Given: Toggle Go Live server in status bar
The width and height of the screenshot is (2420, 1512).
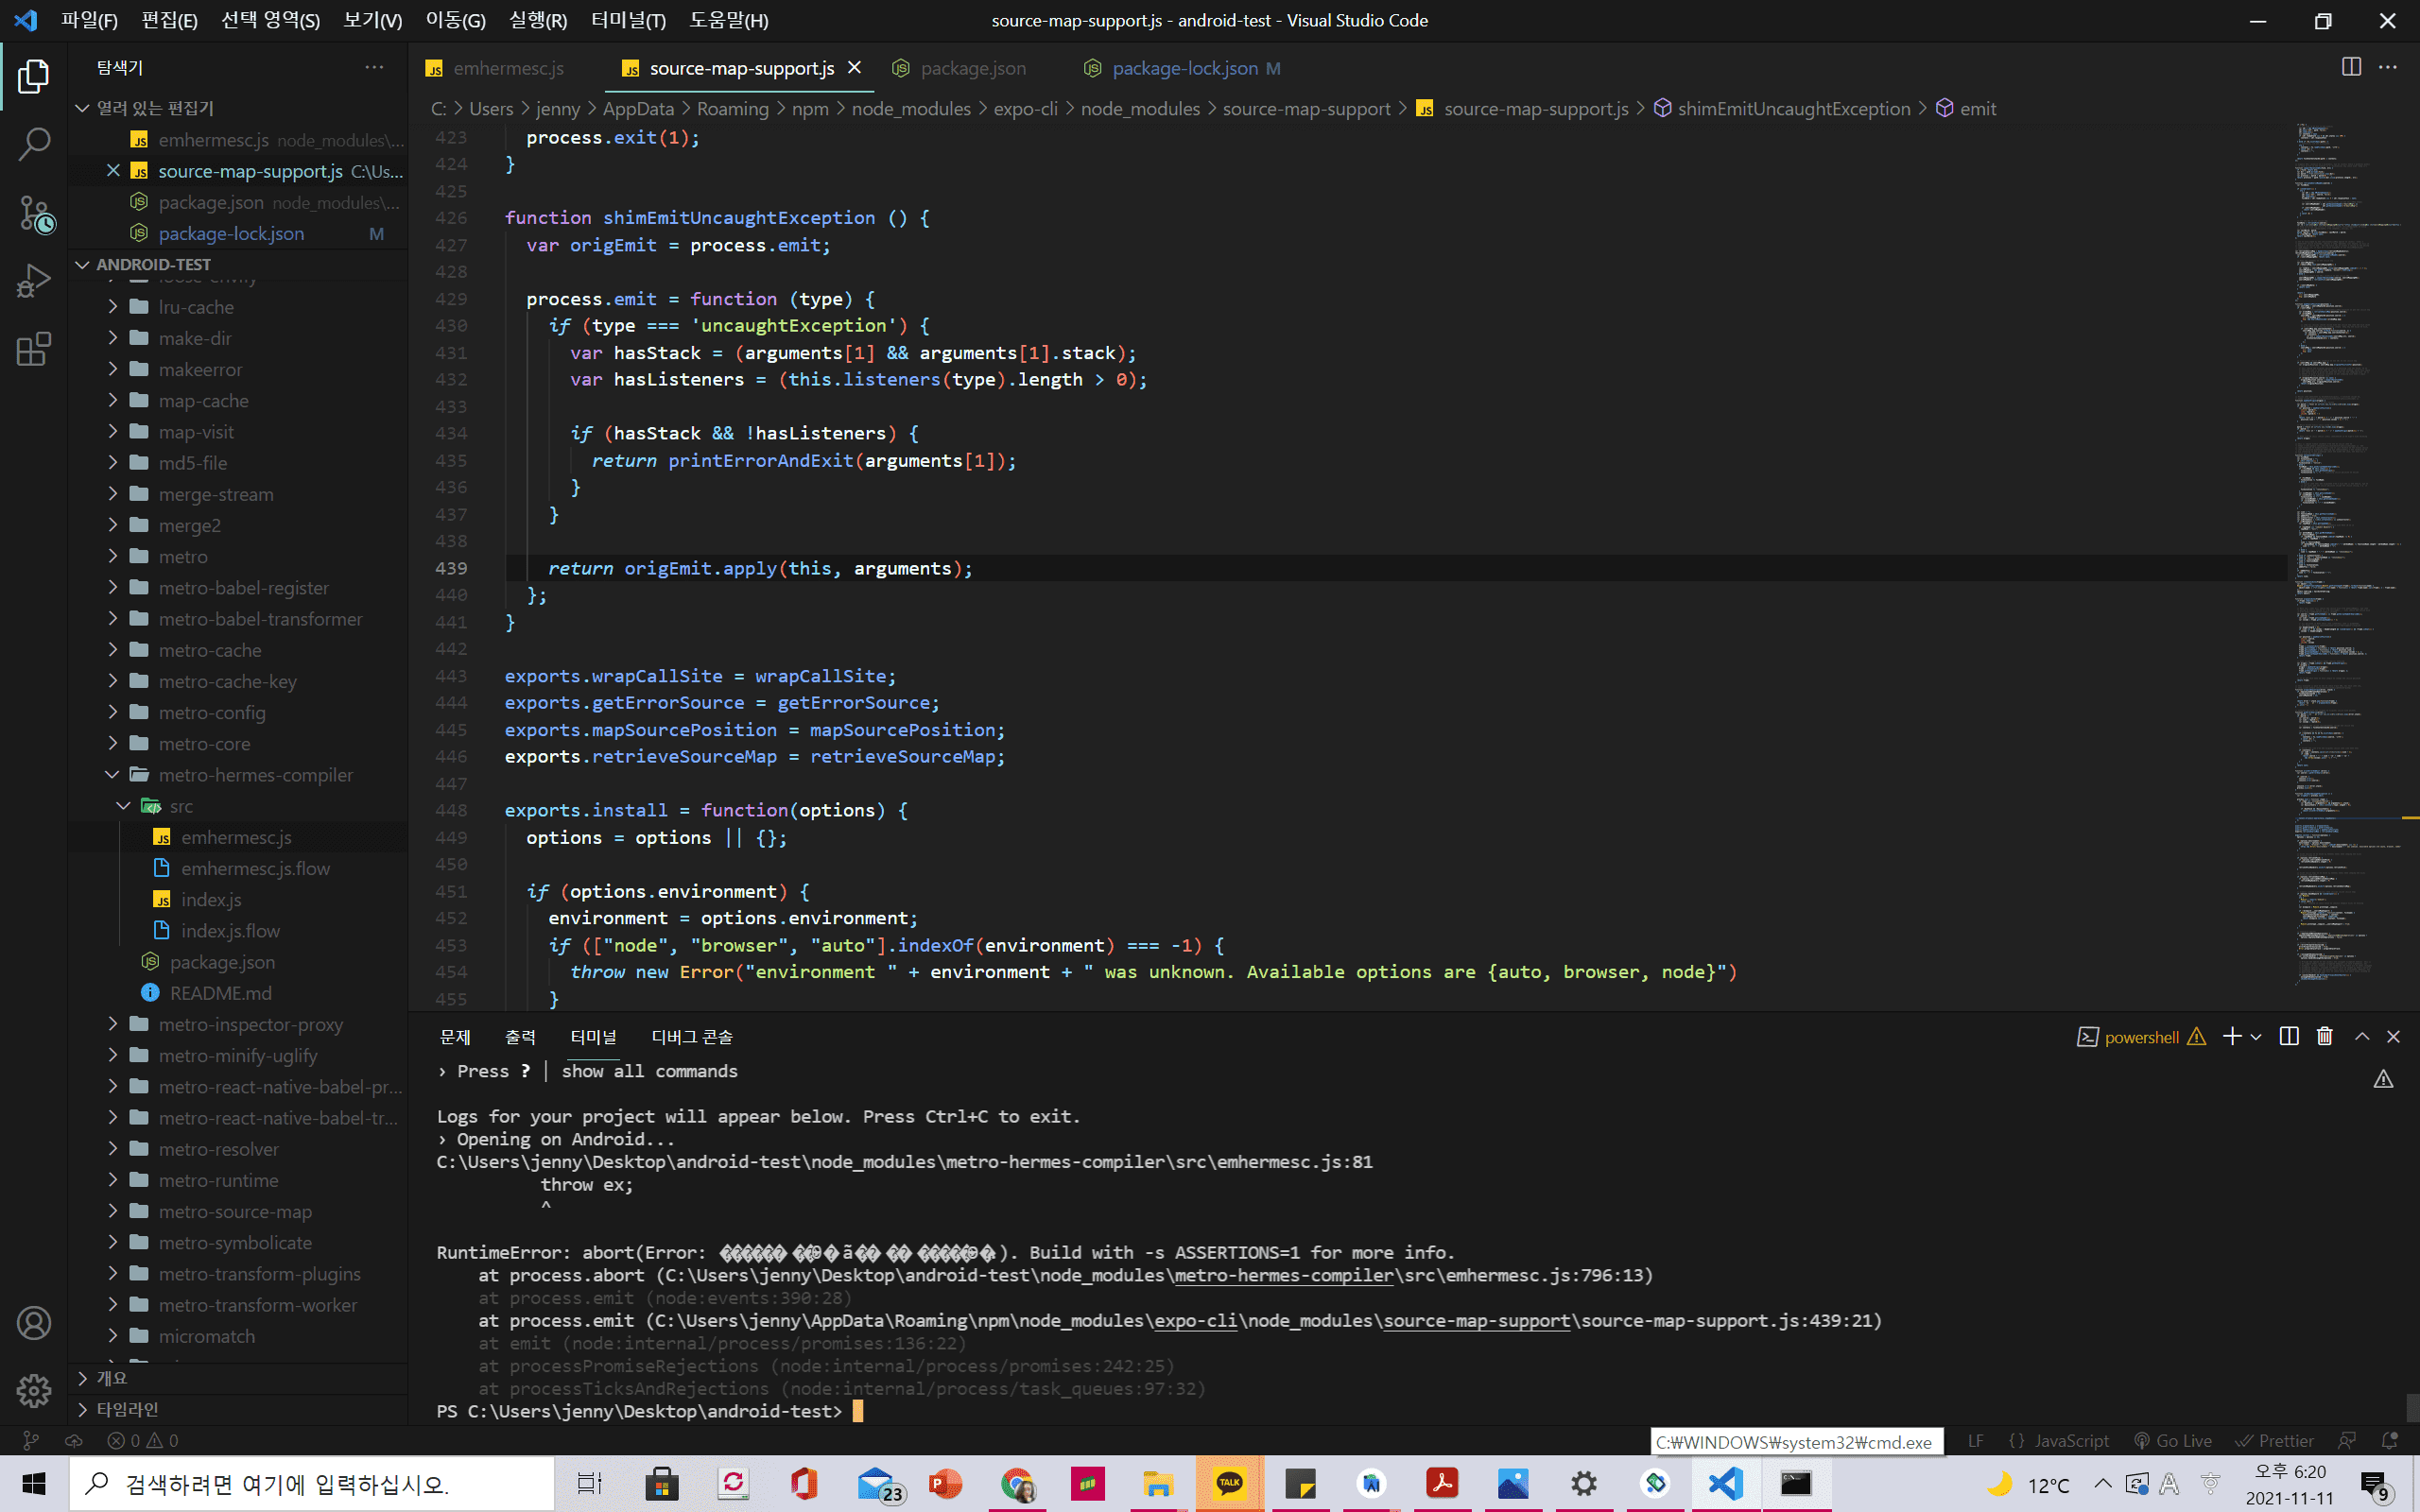Looking at the screenshot, I should [2173, 1441].
